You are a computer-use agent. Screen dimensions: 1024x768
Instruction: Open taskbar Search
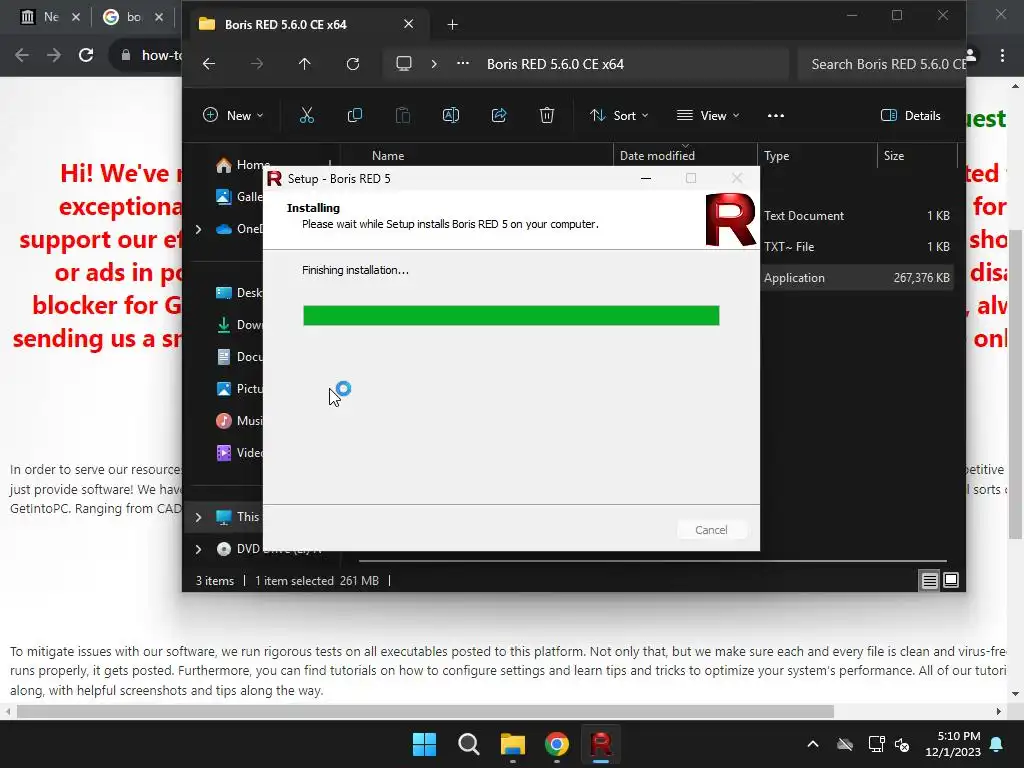coord(468,744)
